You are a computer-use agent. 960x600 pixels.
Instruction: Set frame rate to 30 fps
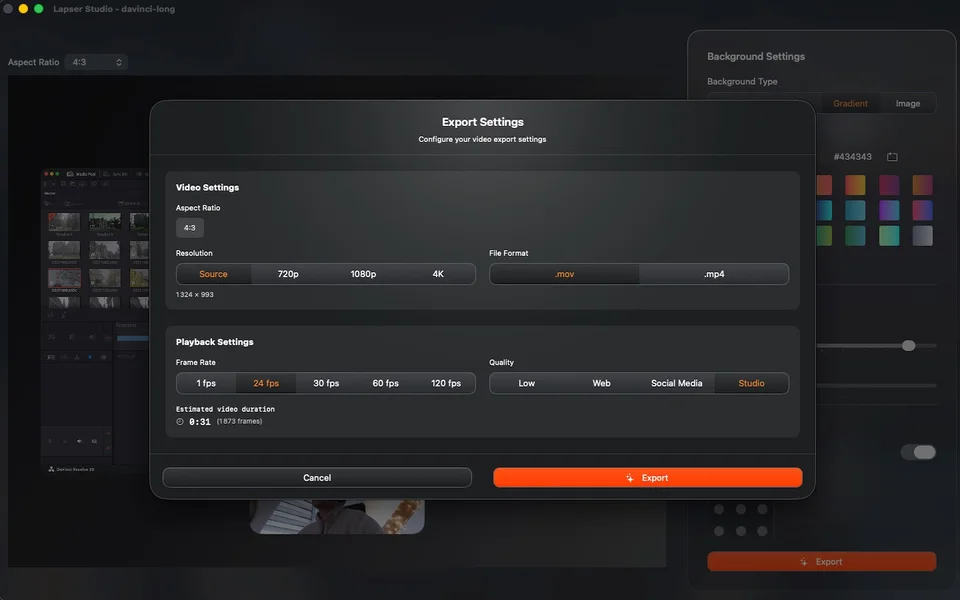point(326,383)
